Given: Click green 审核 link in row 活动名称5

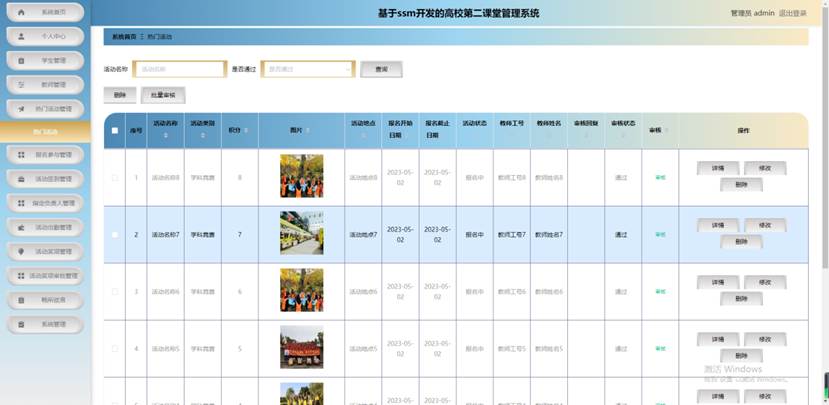Looking at the screenshot, I should point(660,349).
